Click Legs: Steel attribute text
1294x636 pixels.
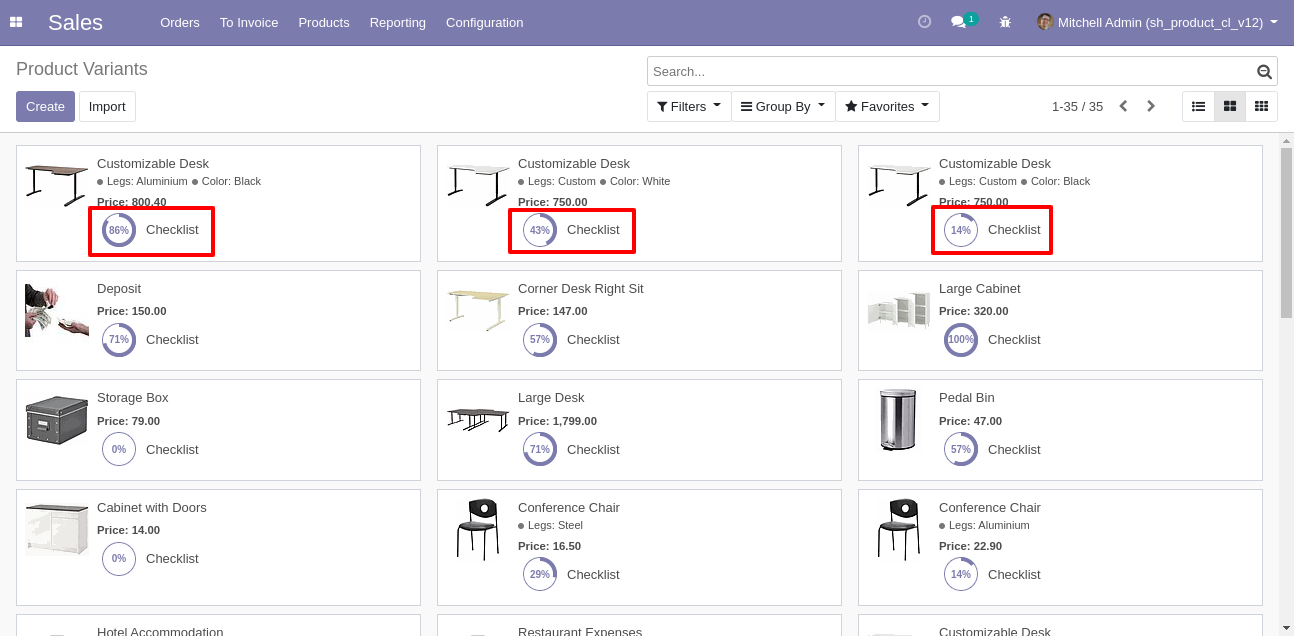click(x=556, y=526)
